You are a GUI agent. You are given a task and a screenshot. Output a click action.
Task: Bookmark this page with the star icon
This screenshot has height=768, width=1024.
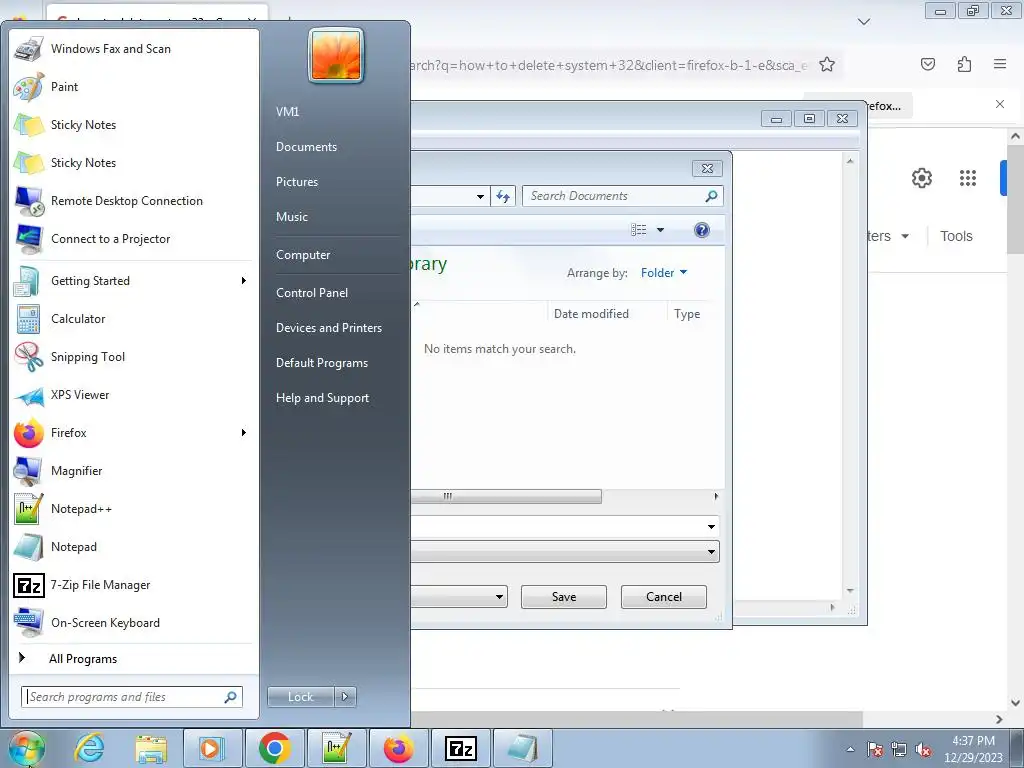(x=827, y=65)
